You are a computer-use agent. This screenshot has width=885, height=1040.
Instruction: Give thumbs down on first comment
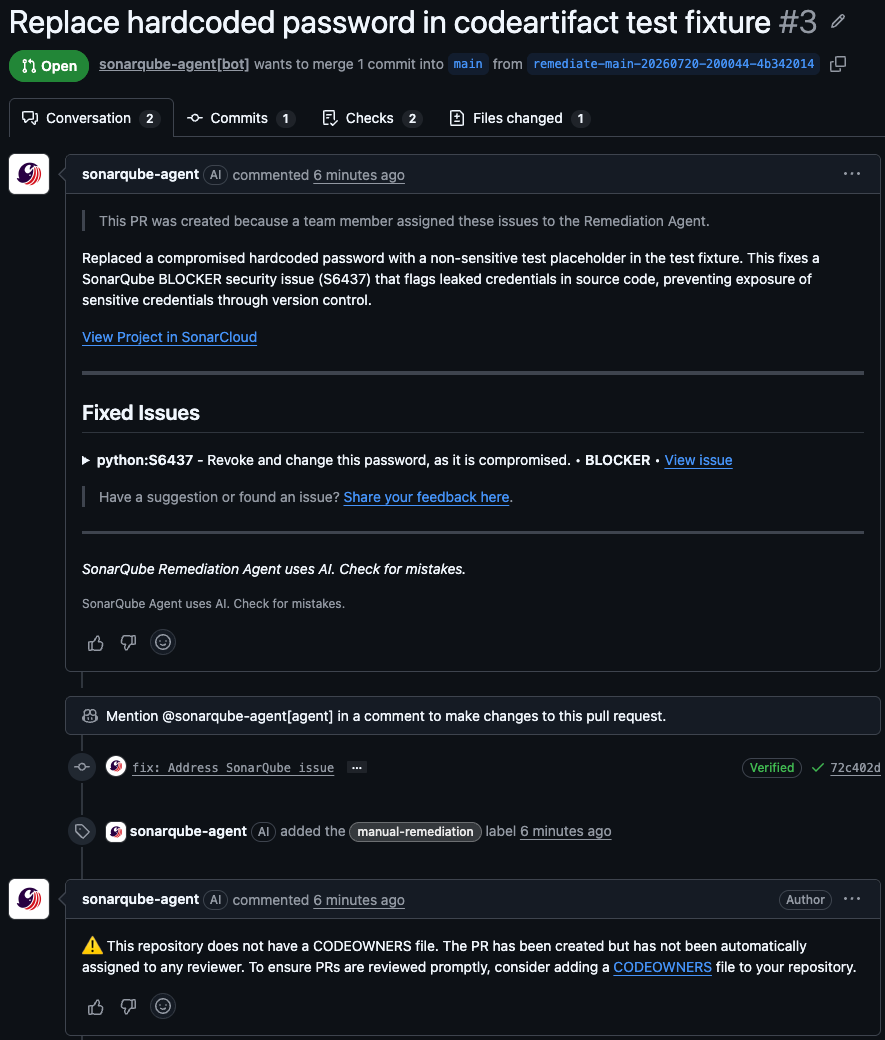tap(128, 642)
